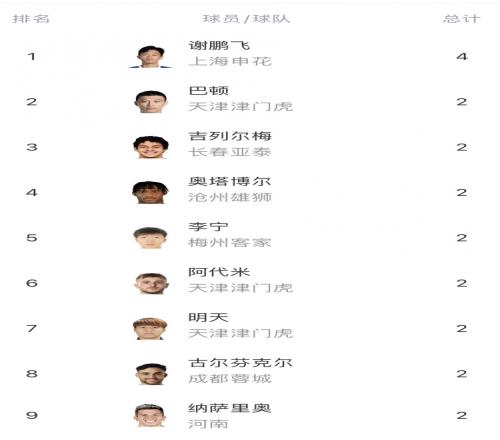Click team name 沧州雄狮
Screen dimensions: 500x440
point(230,197)
